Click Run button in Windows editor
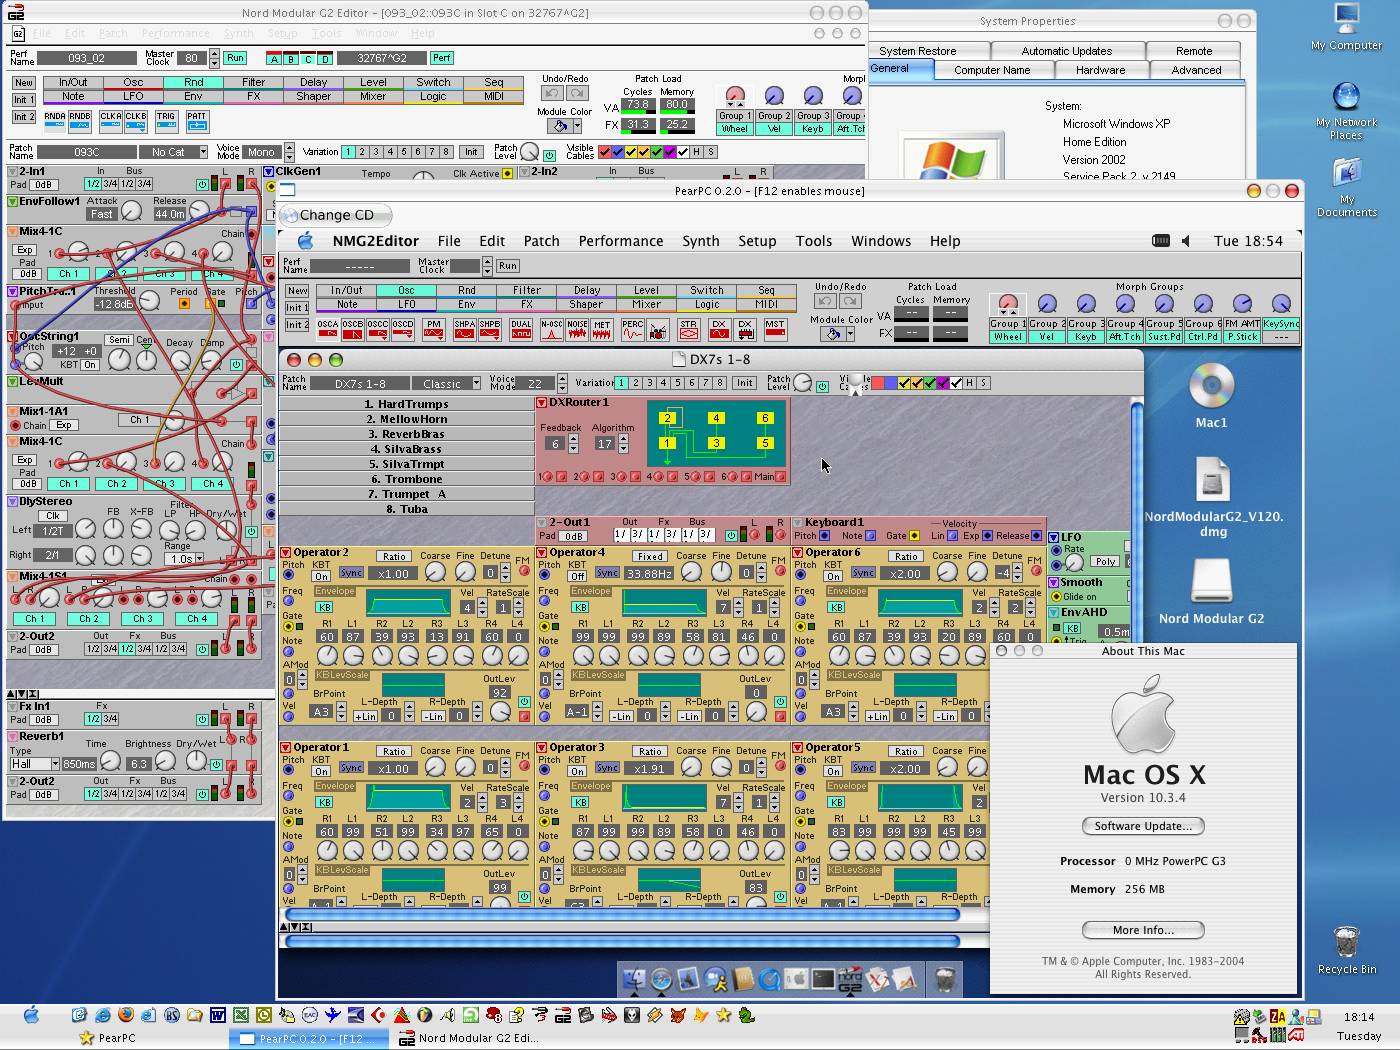The image size is (1400, 1050). tap(235, 58)
